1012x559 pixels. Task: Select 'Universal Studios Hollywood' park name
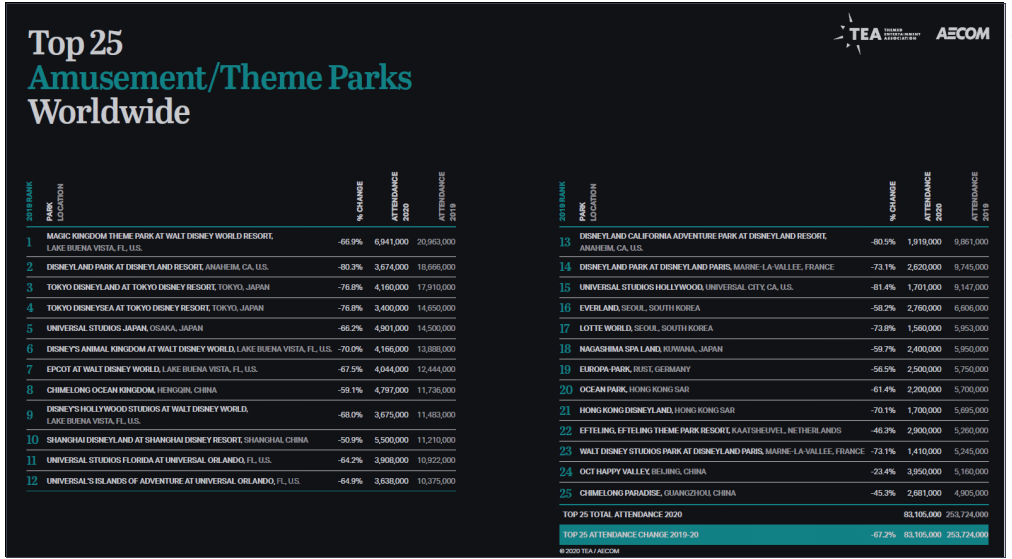641,287
